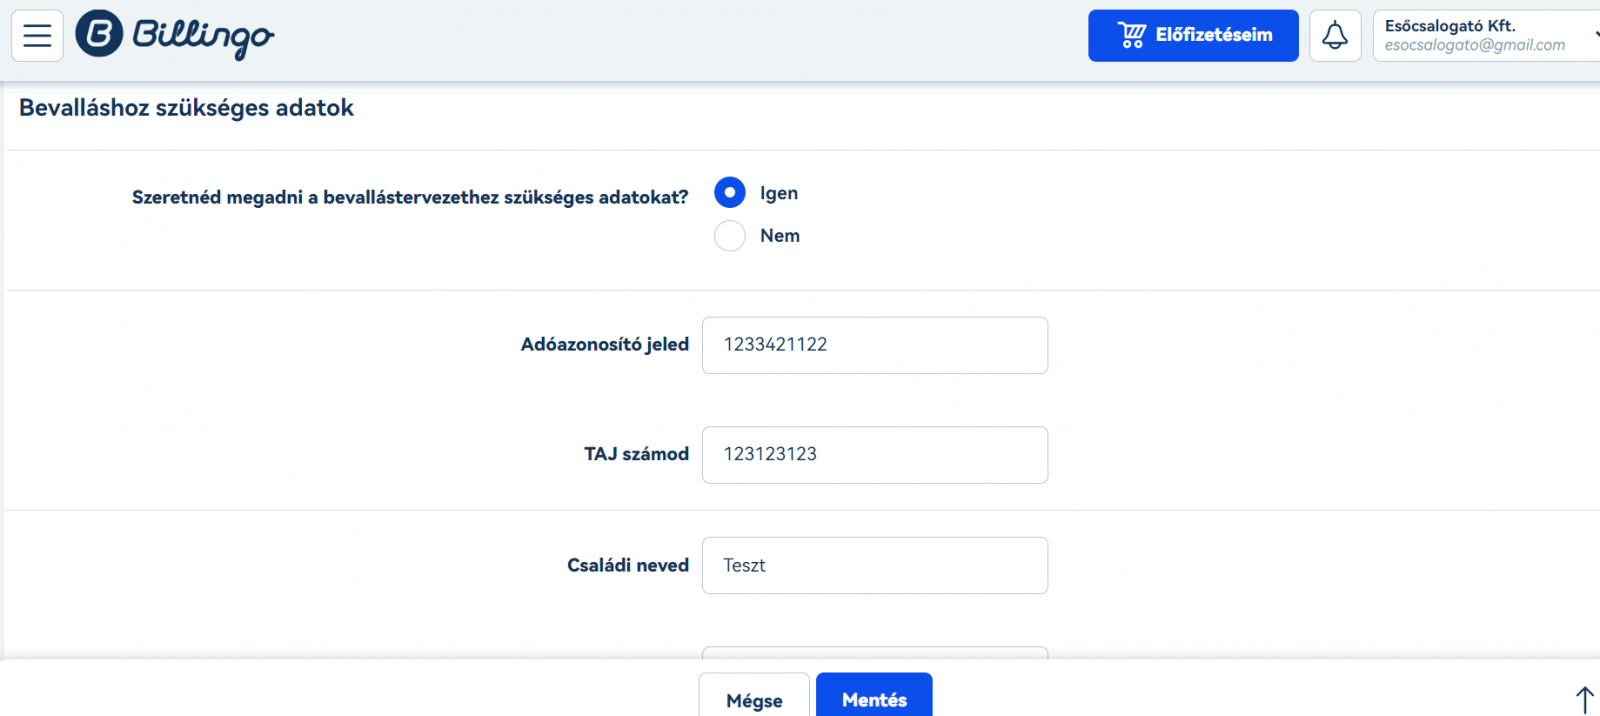Click the round Billingo B logo icon
1600x716 pixels.
pos(99,34)
